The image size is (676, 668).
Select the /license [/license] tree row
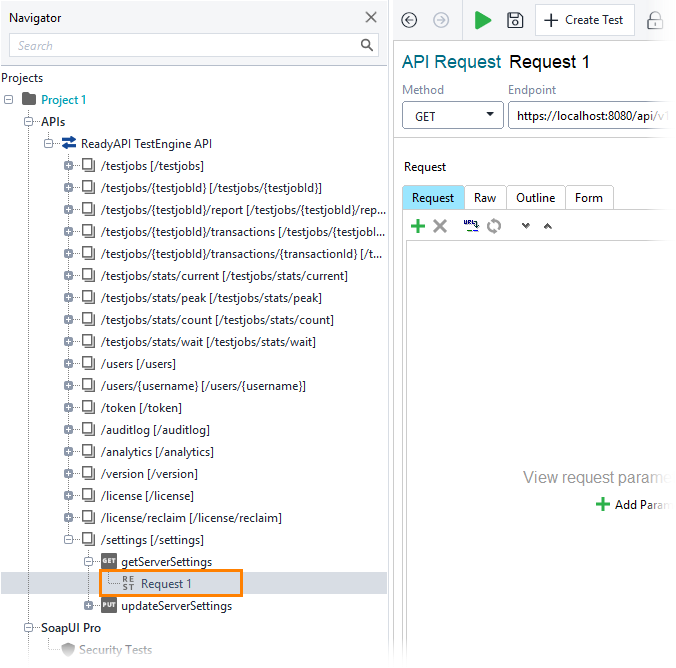(147, 496)
